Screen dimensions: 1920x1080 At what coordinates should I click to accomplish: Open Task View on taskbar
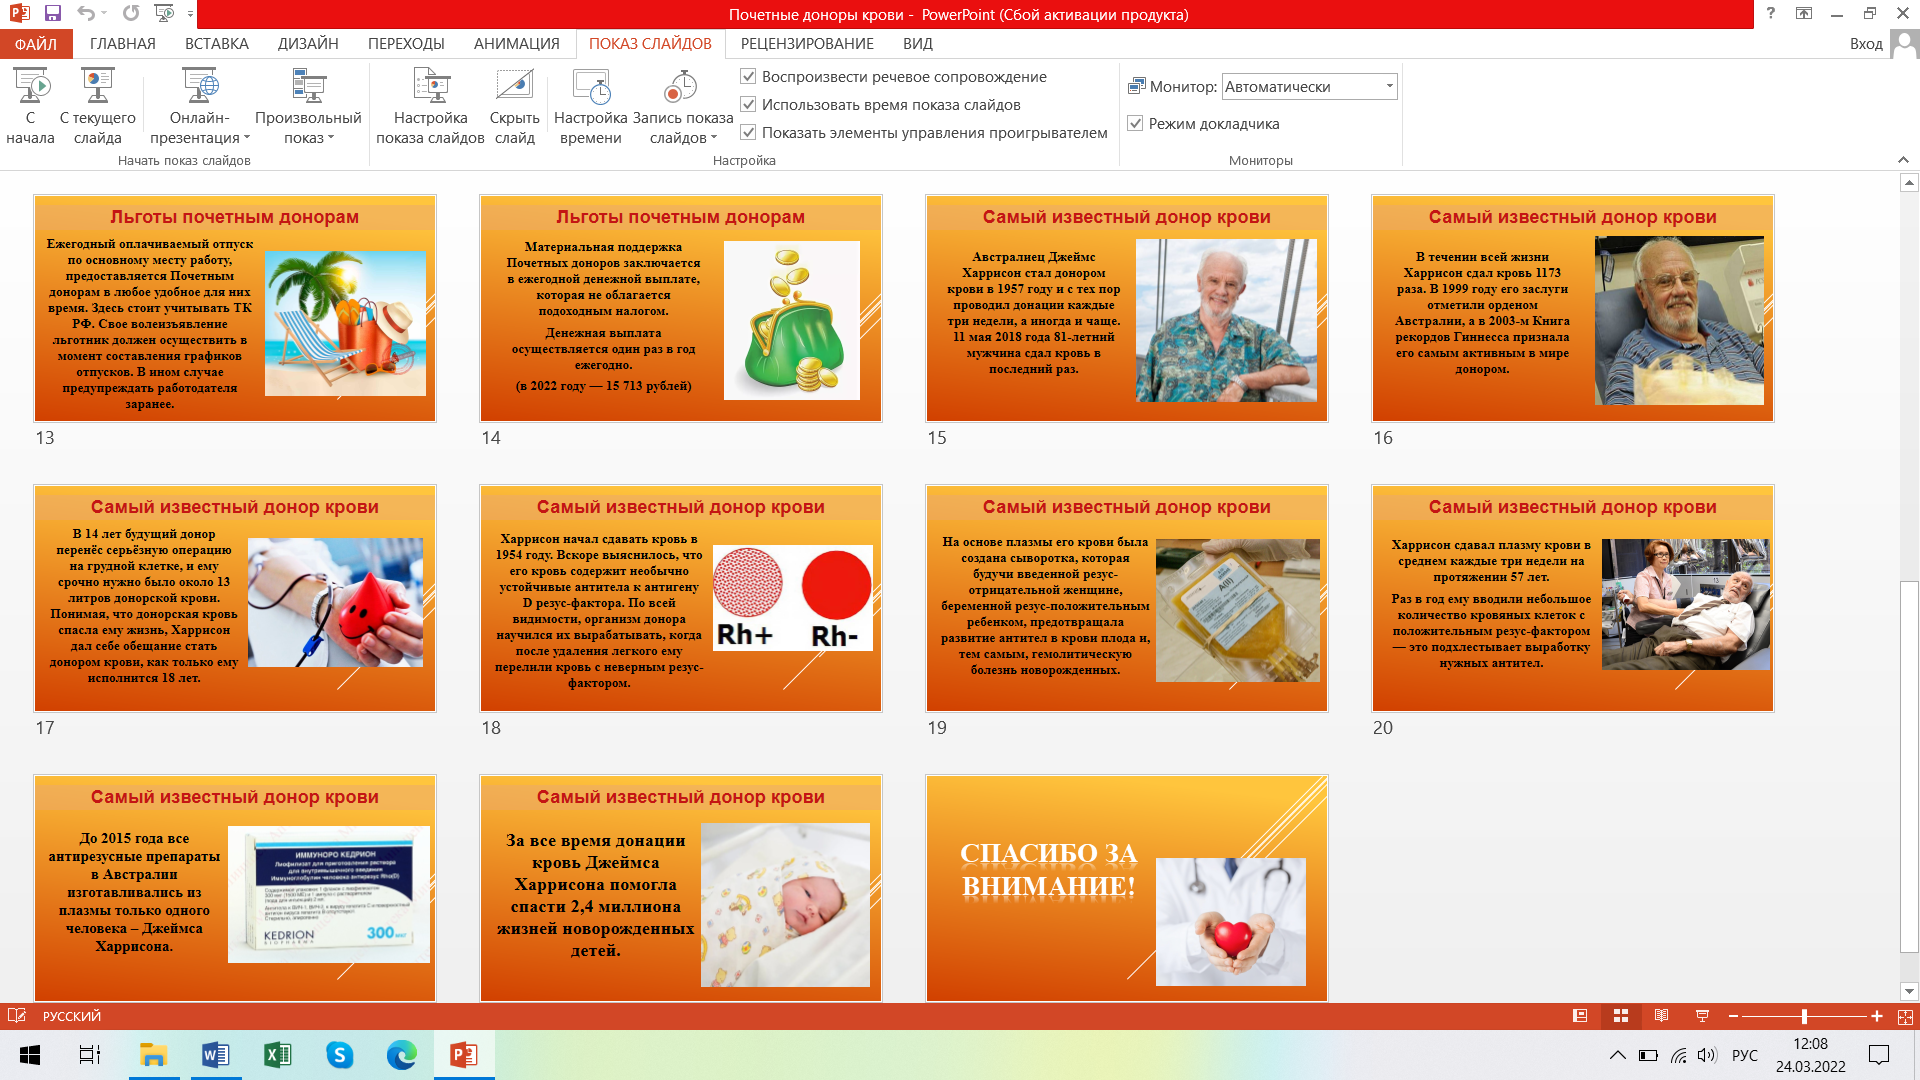click(90, 1055)
